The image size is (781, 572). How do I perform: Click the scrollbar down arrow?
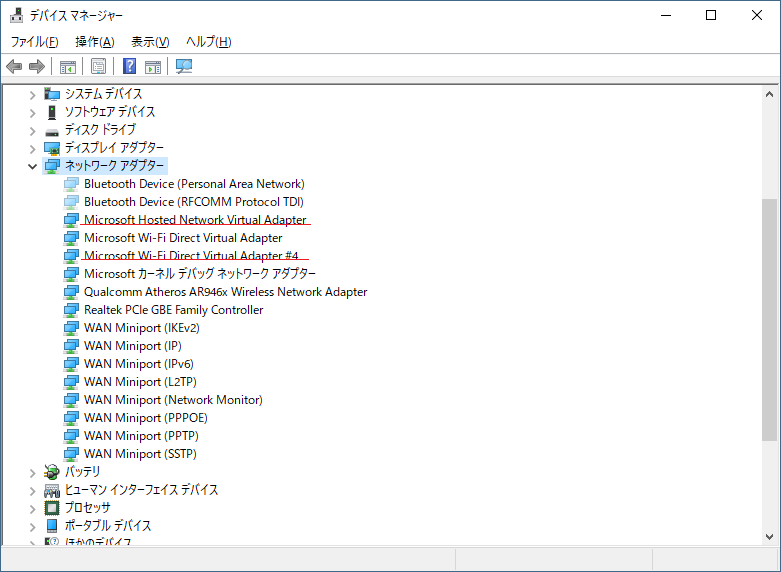coord(769,537)
